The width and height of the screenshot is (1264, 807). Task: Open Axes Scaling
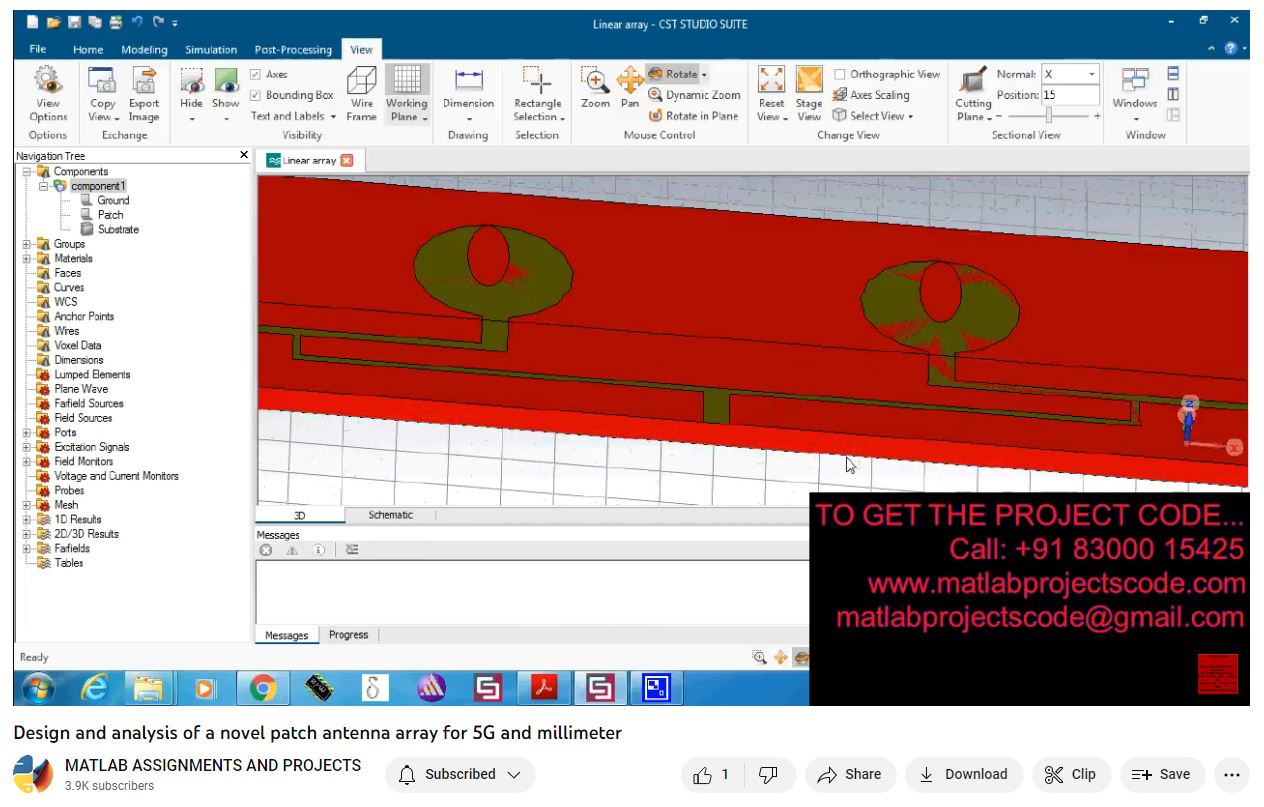[871, 95]
